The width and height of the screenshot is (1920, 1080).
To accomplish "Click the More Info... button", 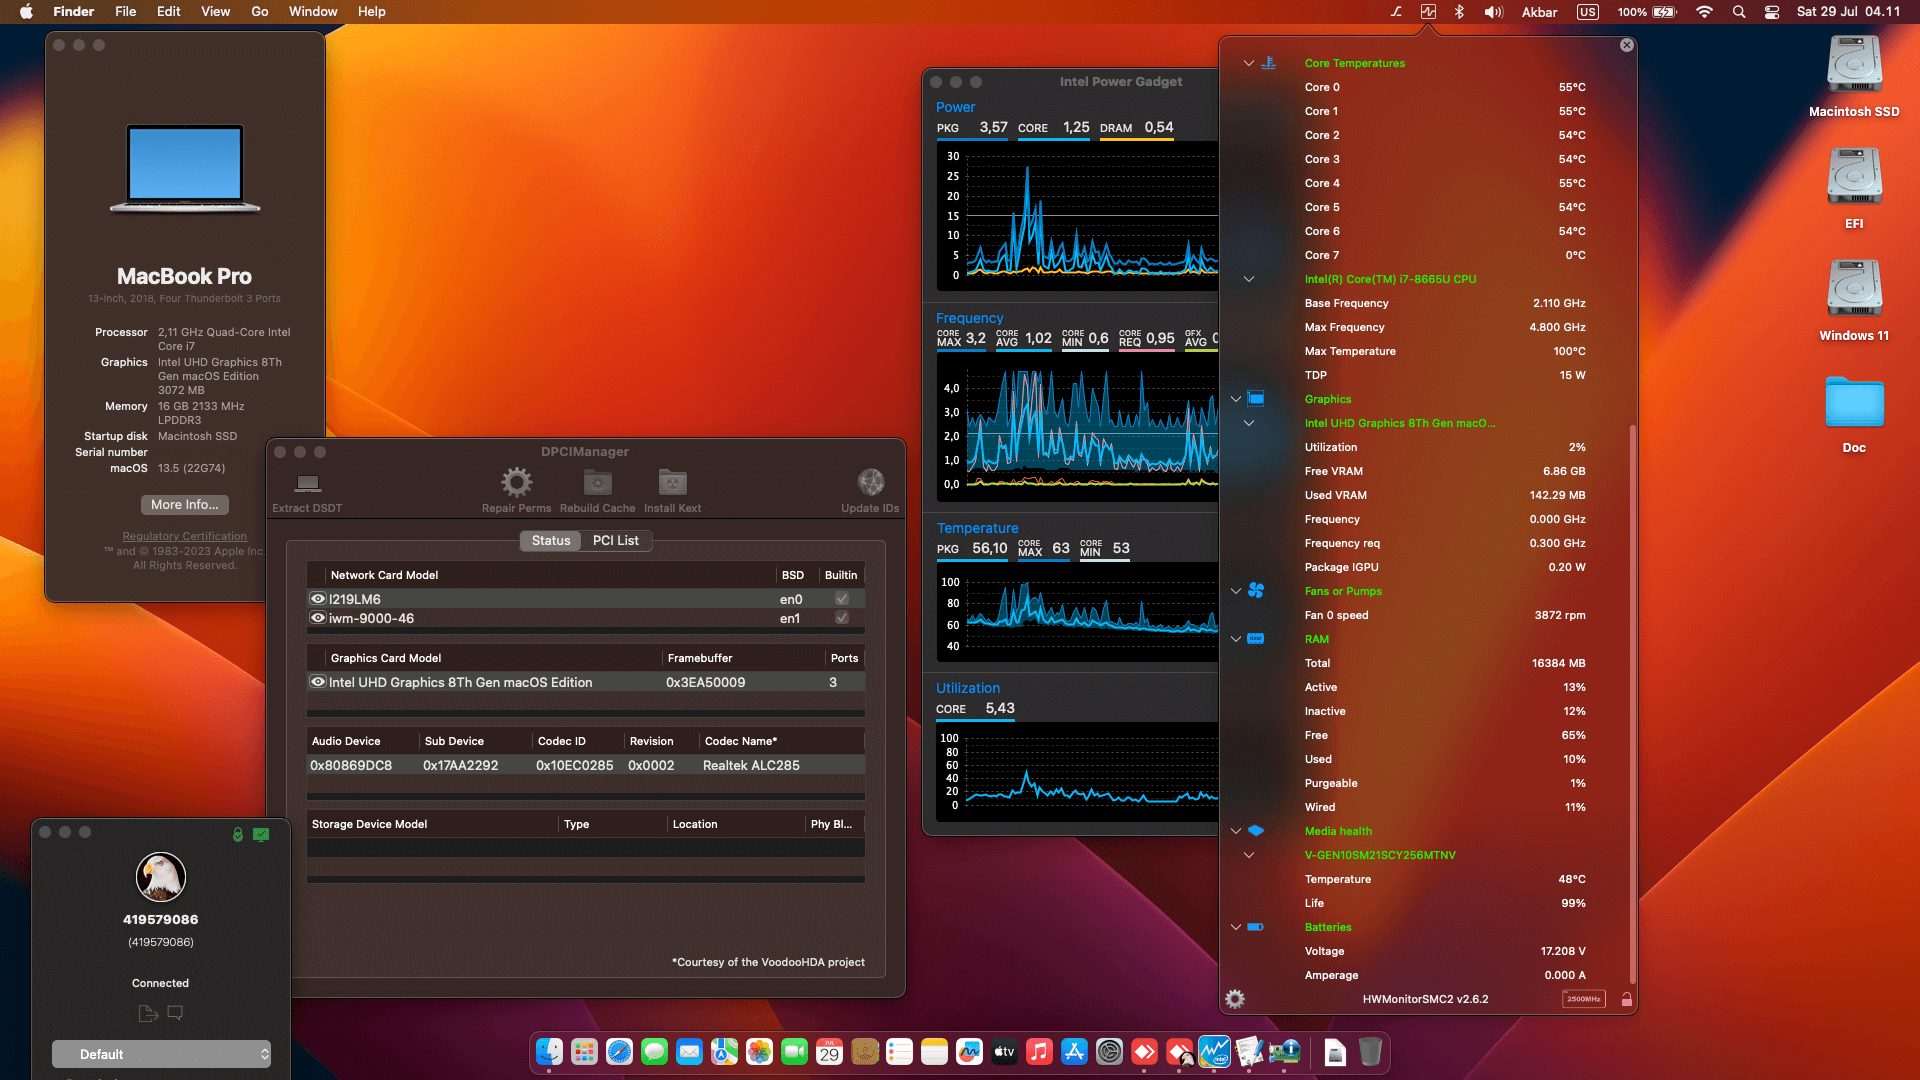I will (184, 505).
